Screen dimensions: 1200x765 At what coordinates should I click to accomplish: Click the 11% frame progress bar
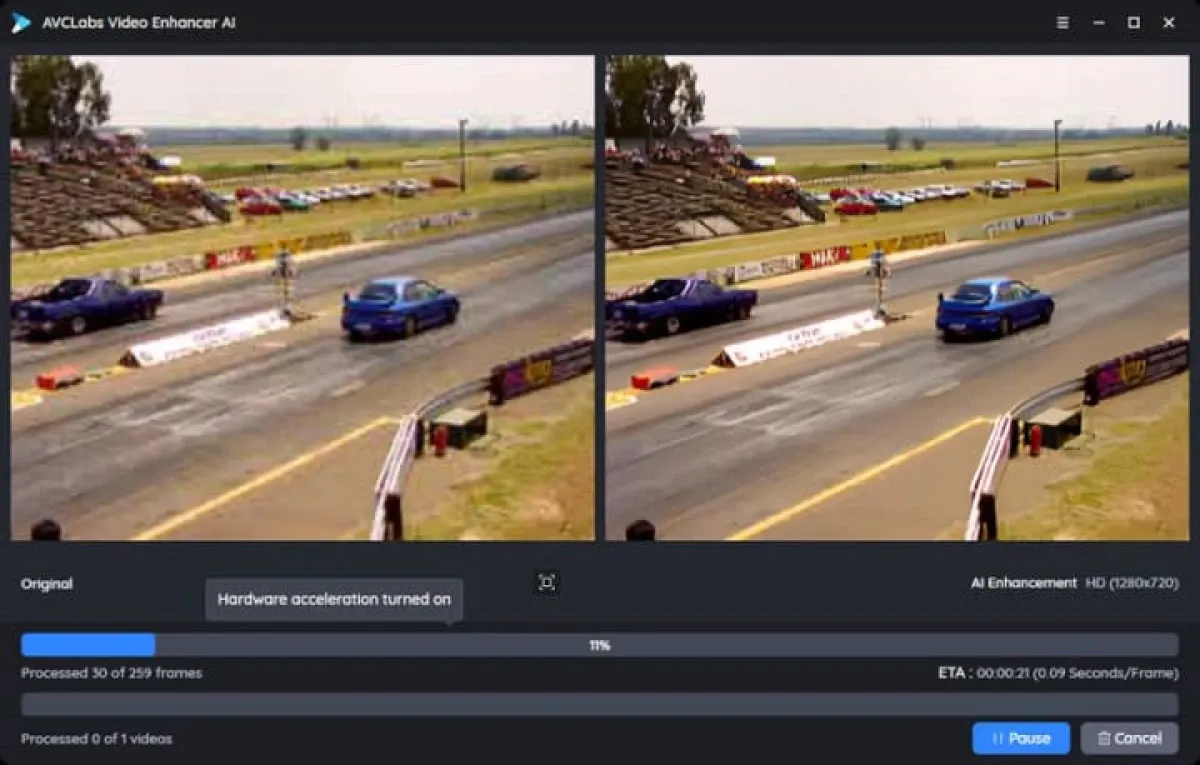(600, 644)
